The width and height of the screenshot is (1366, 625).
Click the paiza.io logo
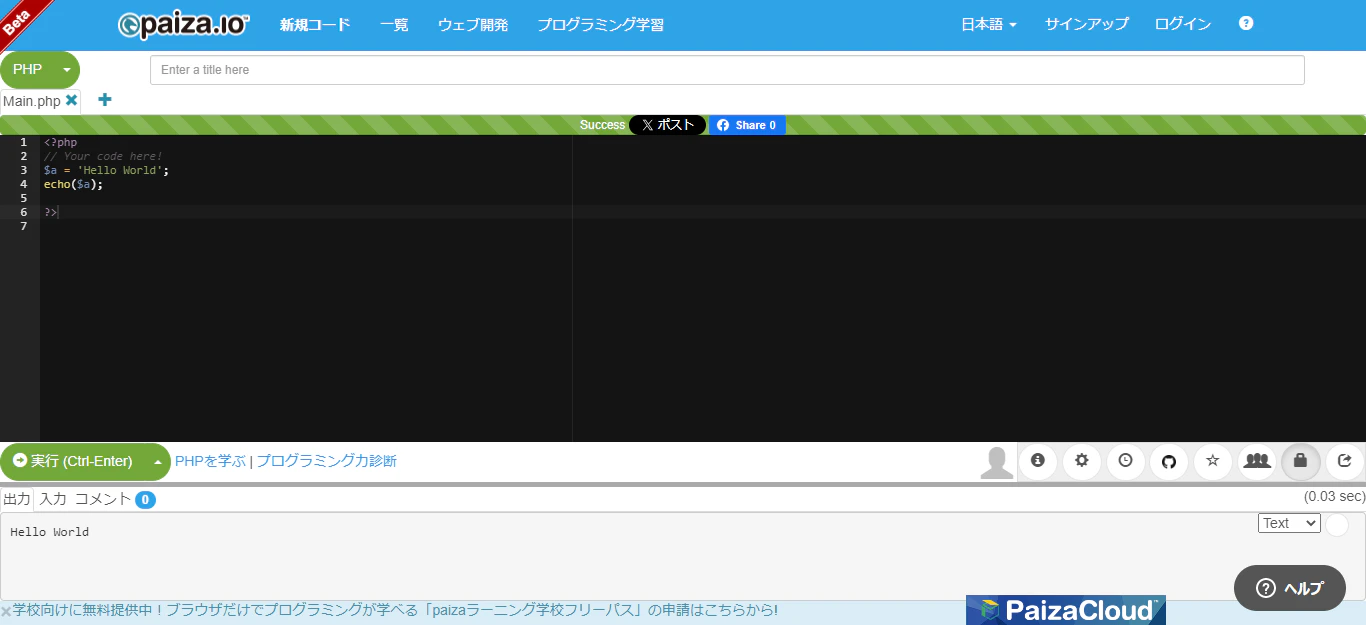coord(184,25)
